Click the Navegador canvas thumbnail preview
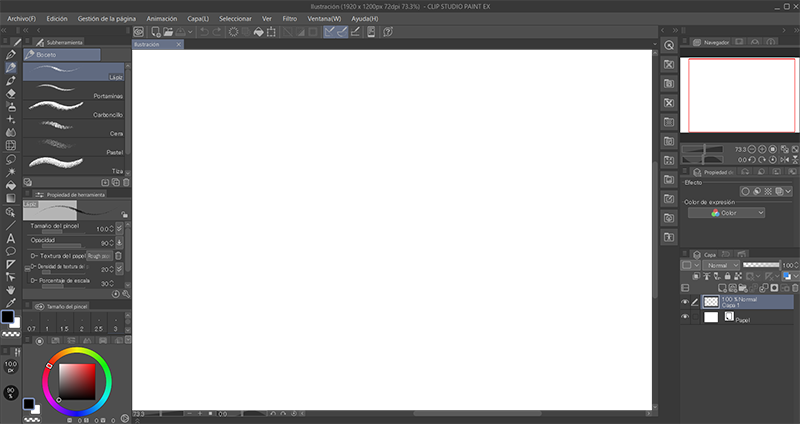The image size is (800, 424). click(x=739, y=94)
